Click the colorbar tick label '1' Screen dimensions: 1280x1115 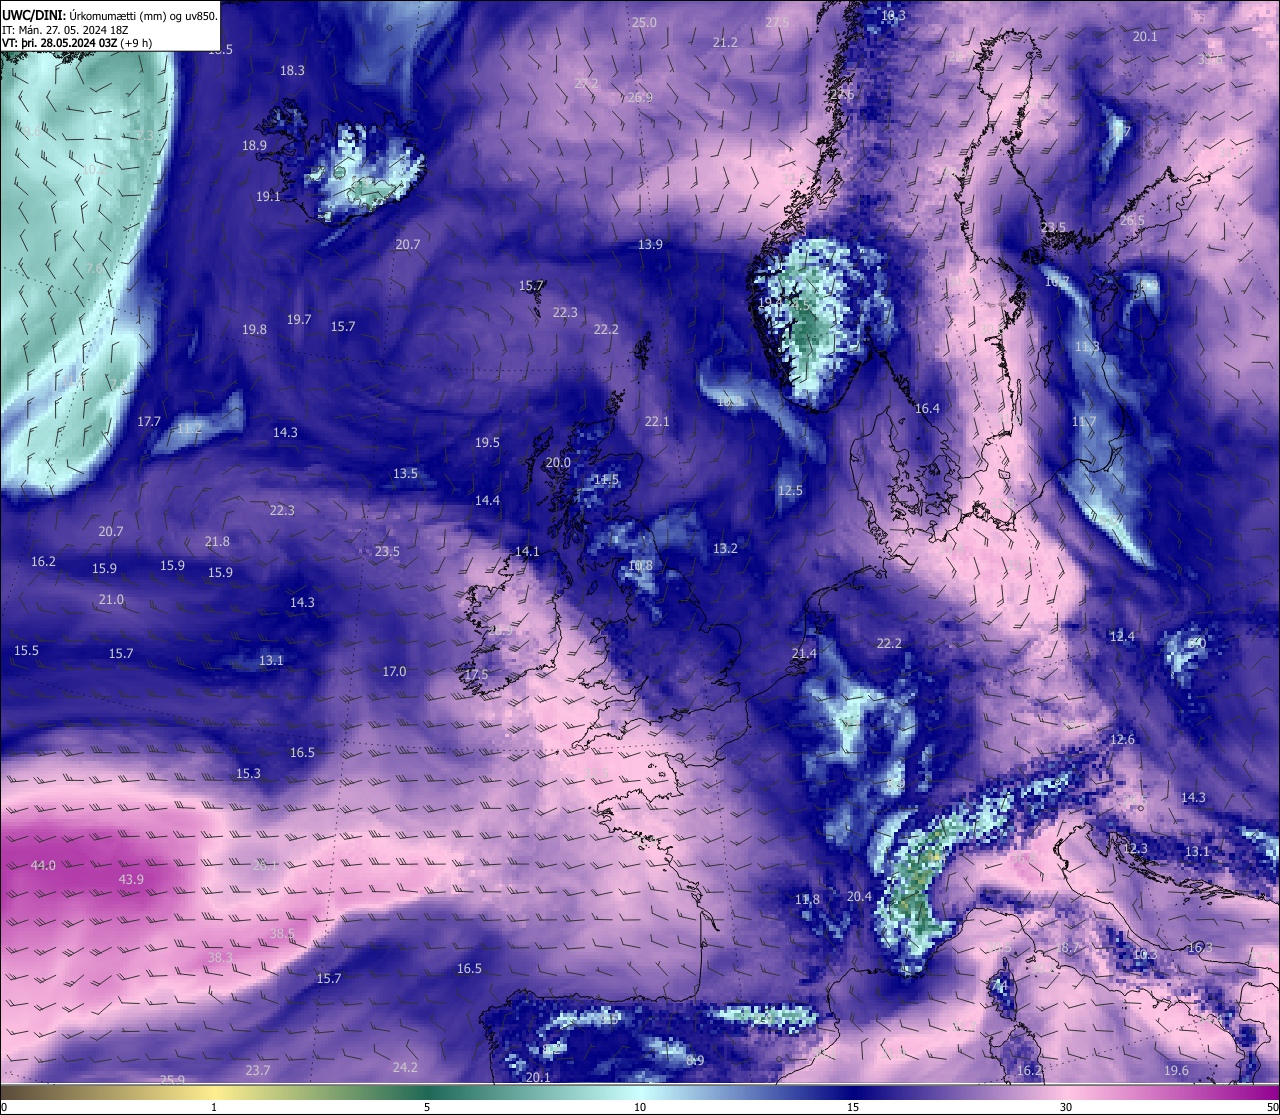pyautogui.click(x=214, y=1107)
